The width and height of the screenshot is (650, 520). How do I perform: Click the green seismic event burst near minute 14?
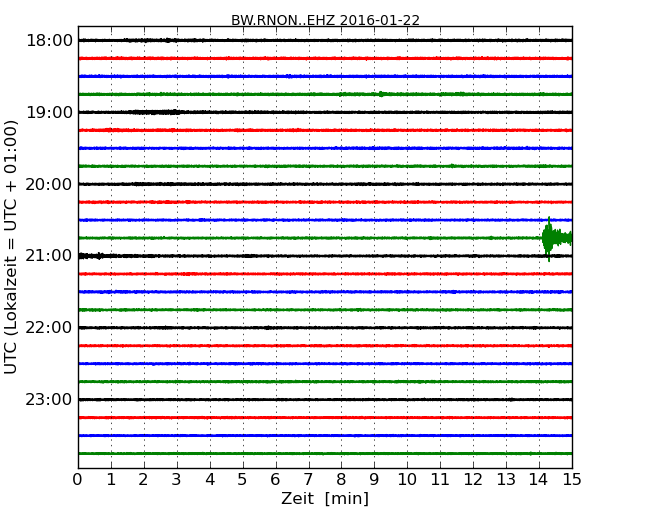coord(556,238)
